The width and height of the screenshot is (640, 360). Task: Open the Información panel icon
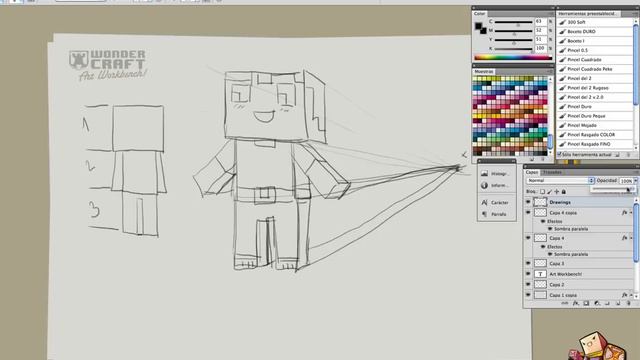484,185
